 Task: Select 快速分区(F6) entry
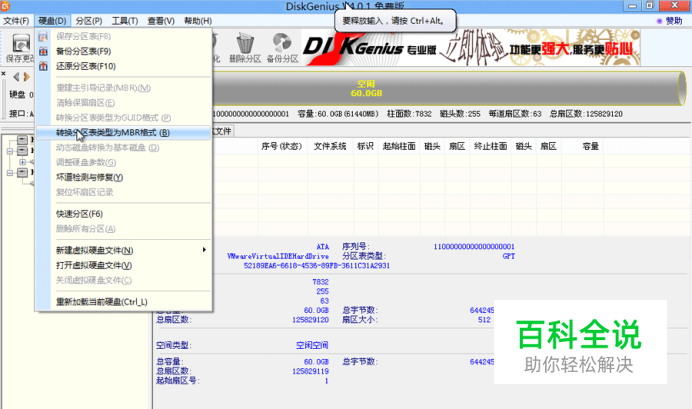(124, 214)
